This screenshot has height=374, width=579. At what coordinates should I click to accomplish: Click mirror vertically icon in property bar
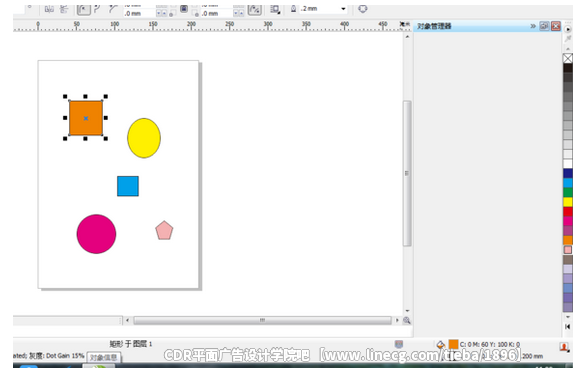point(64,8)
